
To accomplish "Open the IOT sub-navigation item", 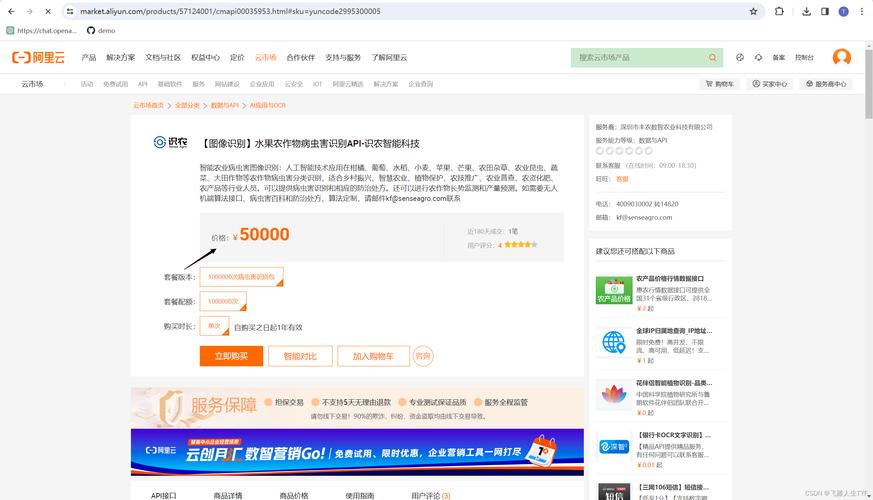I will [x=317, y=84].
